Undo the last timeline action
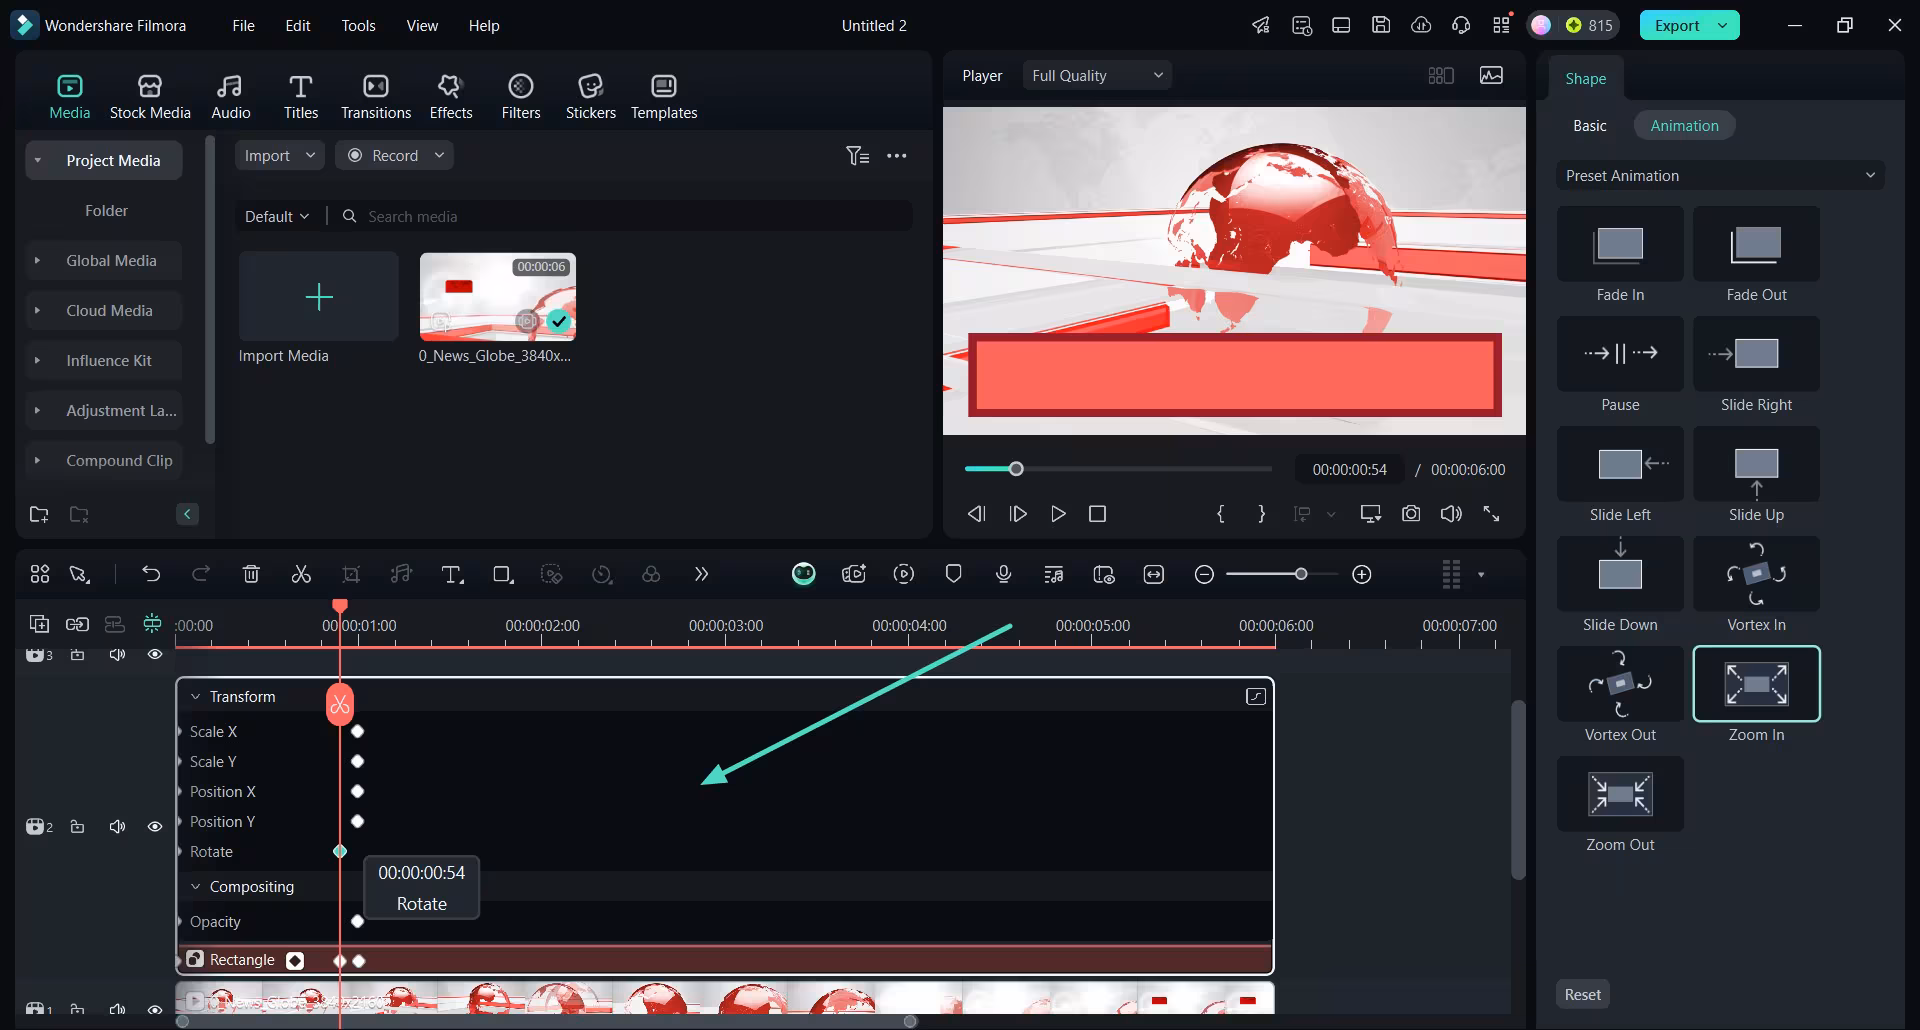Screen dimensions: 1920x1030 151,574
